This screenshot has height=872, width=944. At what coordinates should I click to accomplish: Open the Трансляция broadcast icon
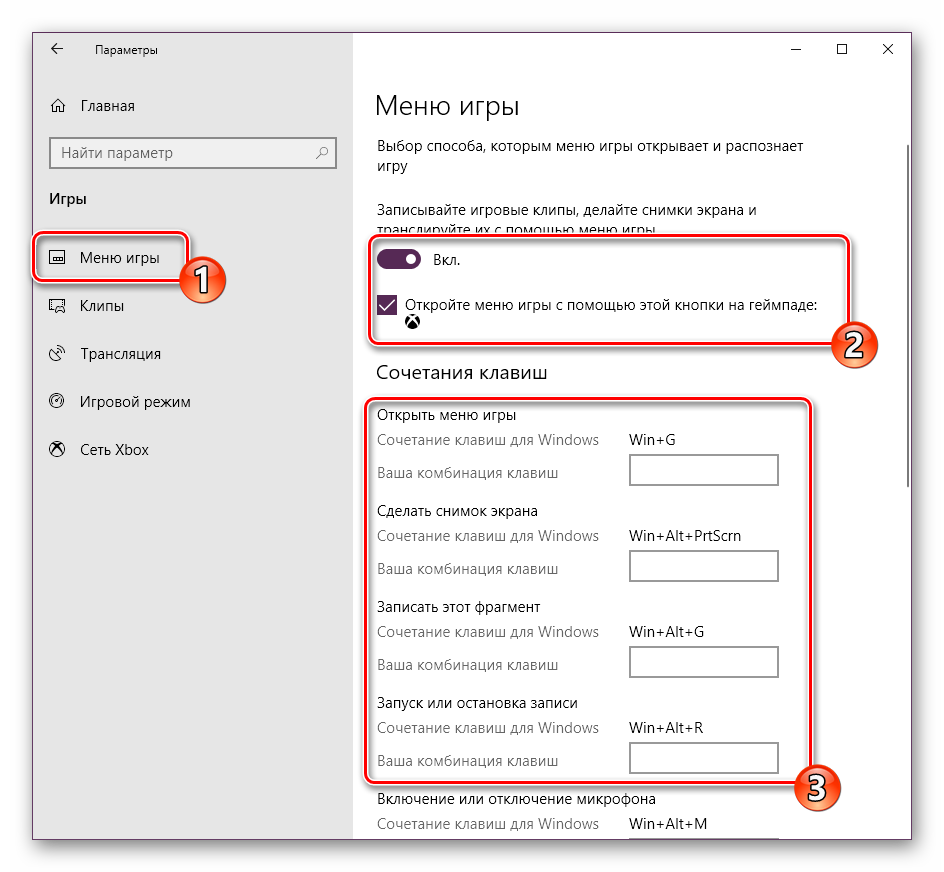[x=58, y=354]
